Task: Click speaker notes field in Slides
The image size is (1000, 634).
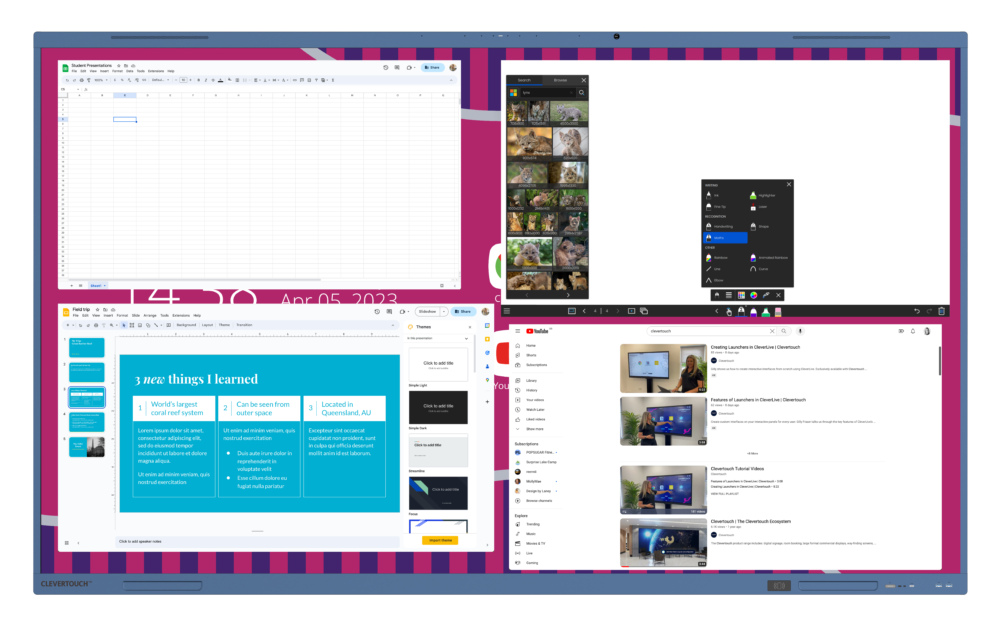Action: click(x=257, y=541)
